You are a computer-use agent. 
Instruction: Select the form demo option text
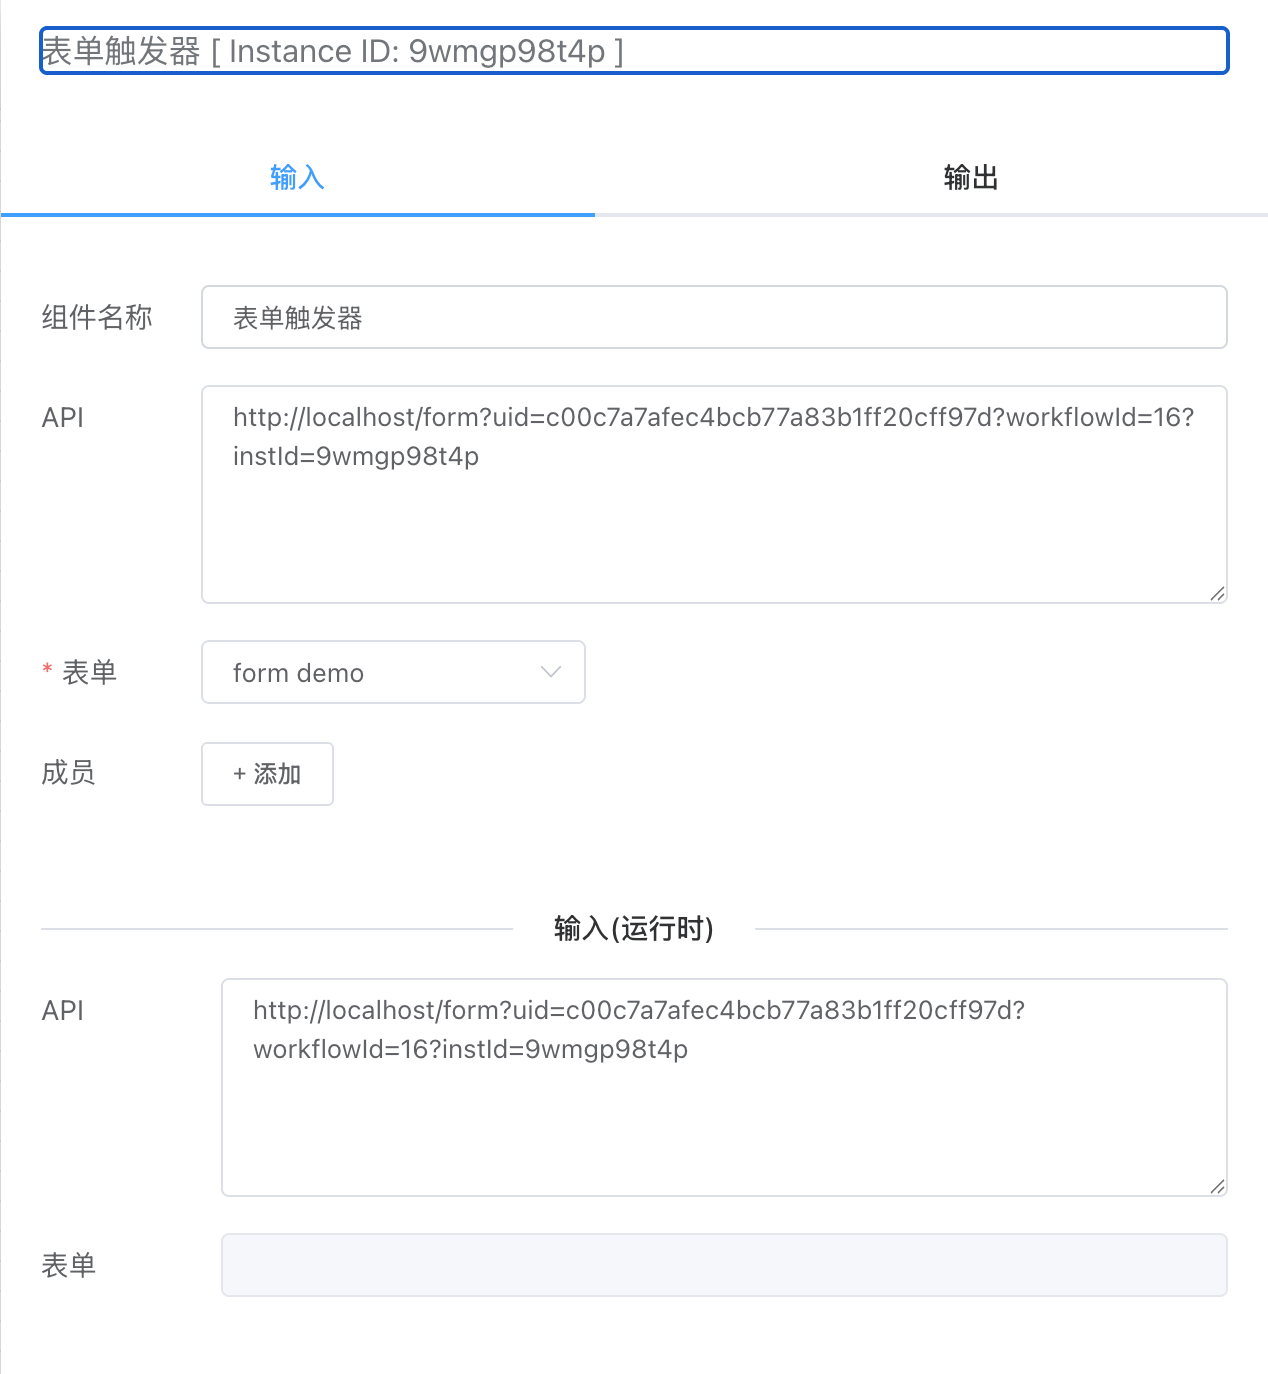297,672
